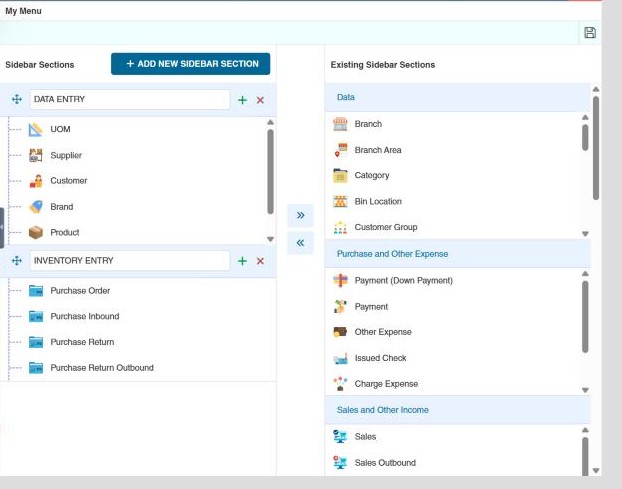The height and width of the screenshot is (489, 622).
Task: Click the Branch Area icon
Action: tap(340, 150)
